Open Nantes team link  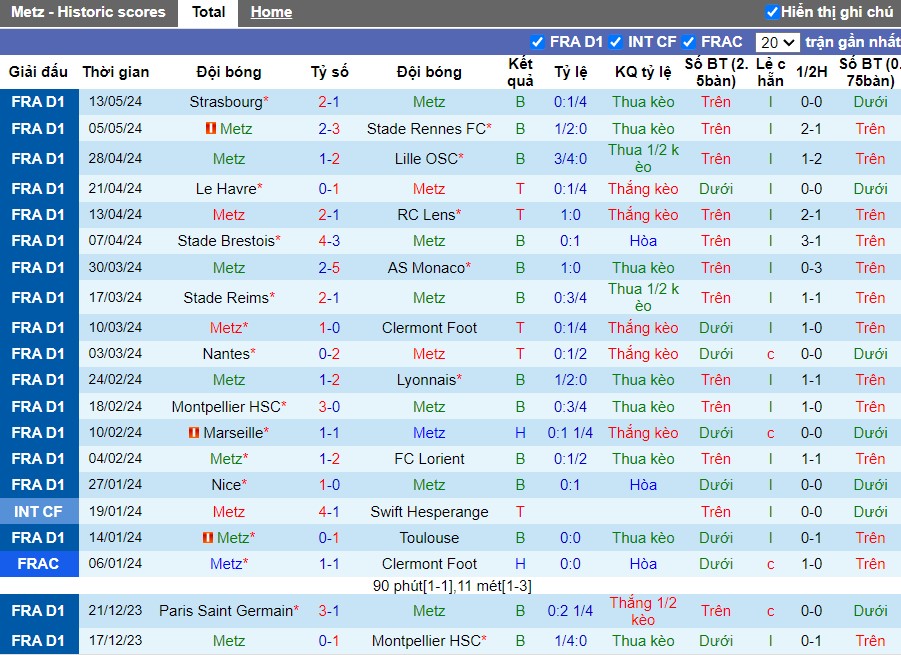[x=226, y=353]
